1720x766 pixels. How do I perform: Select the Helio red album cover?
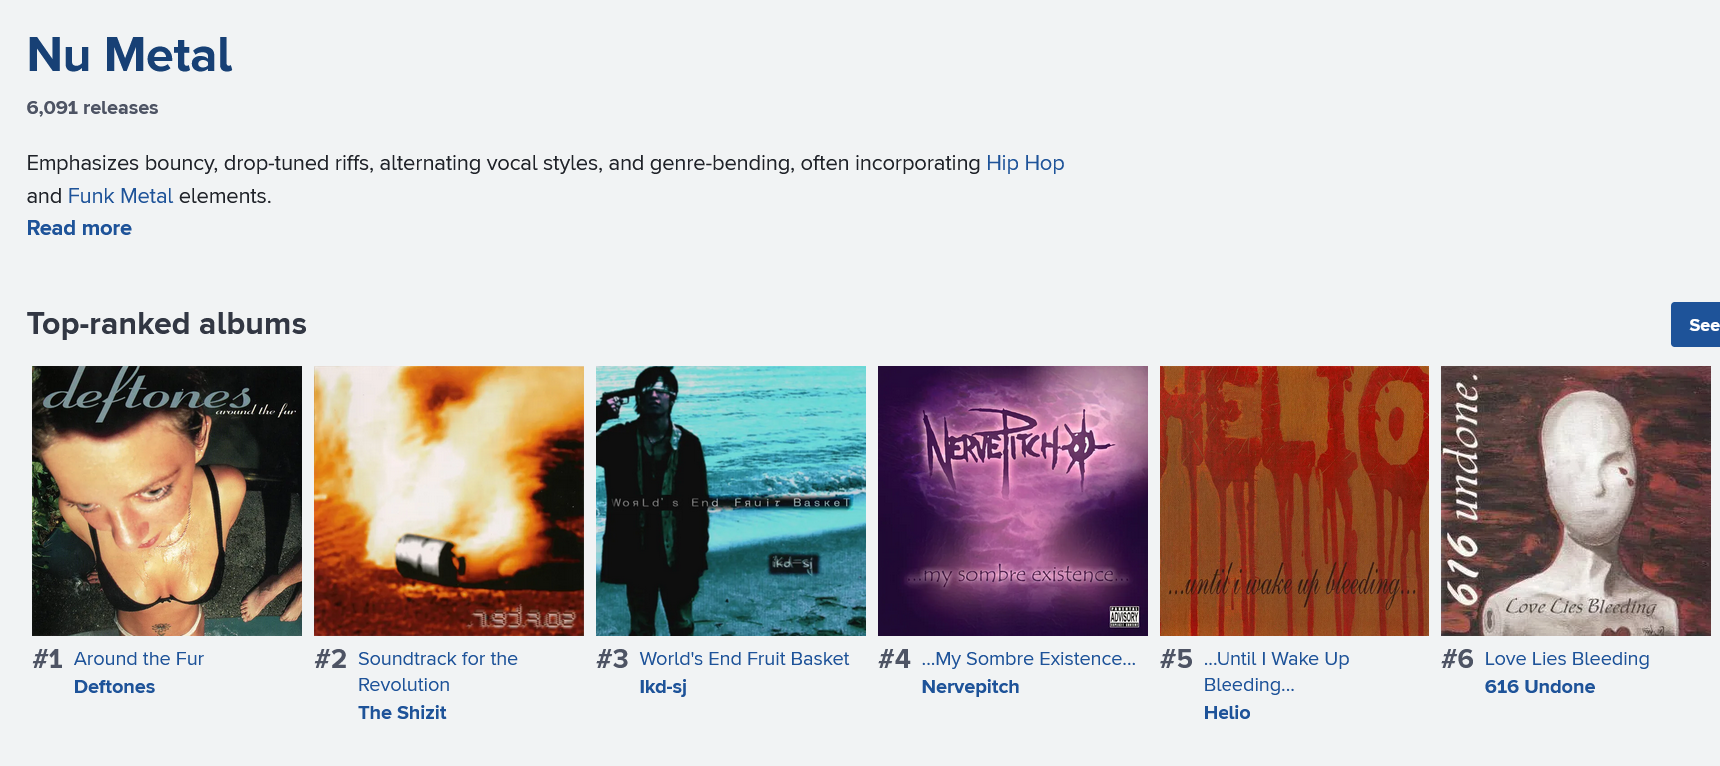[1295, 501]
